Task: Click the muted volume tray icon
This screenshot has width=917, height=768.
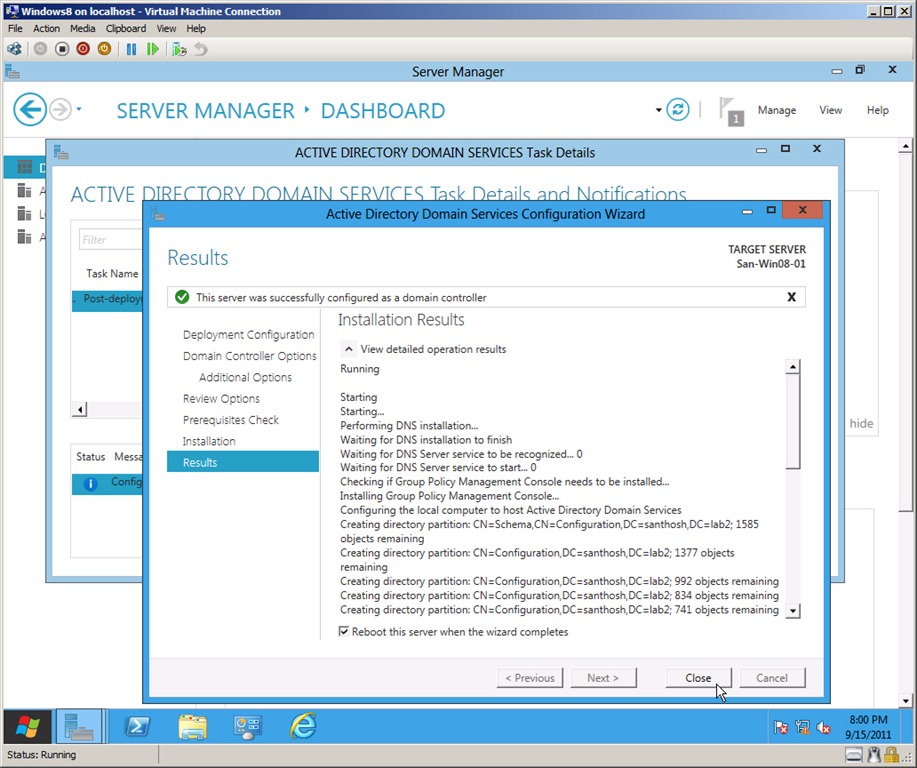Action: pyautogui.click(x=823, y=728)
